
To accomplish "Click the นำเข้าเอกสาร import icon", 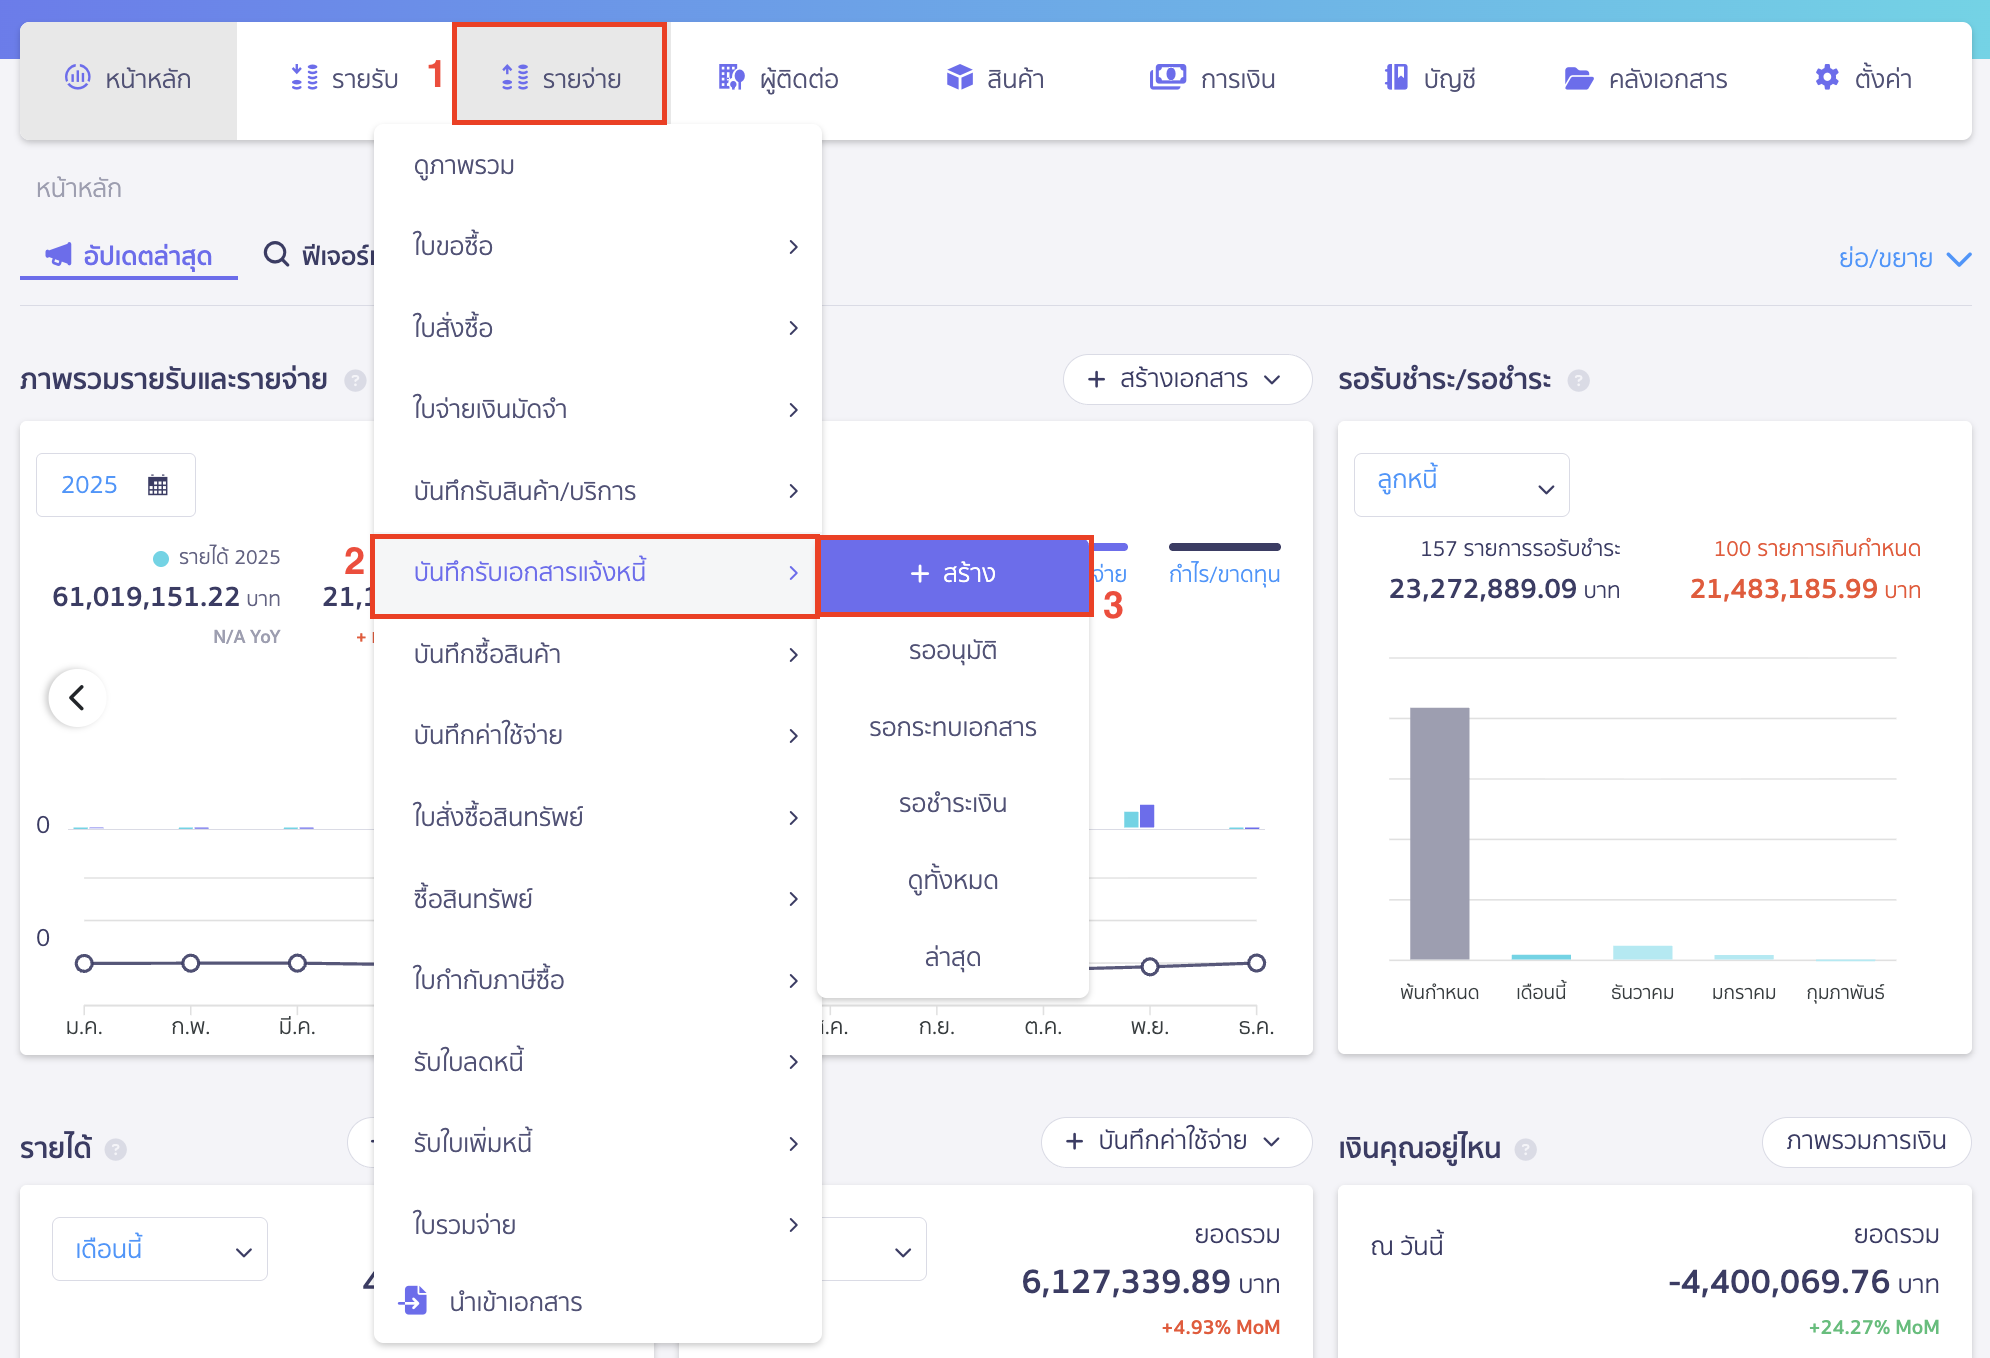I will [413, 1300].
